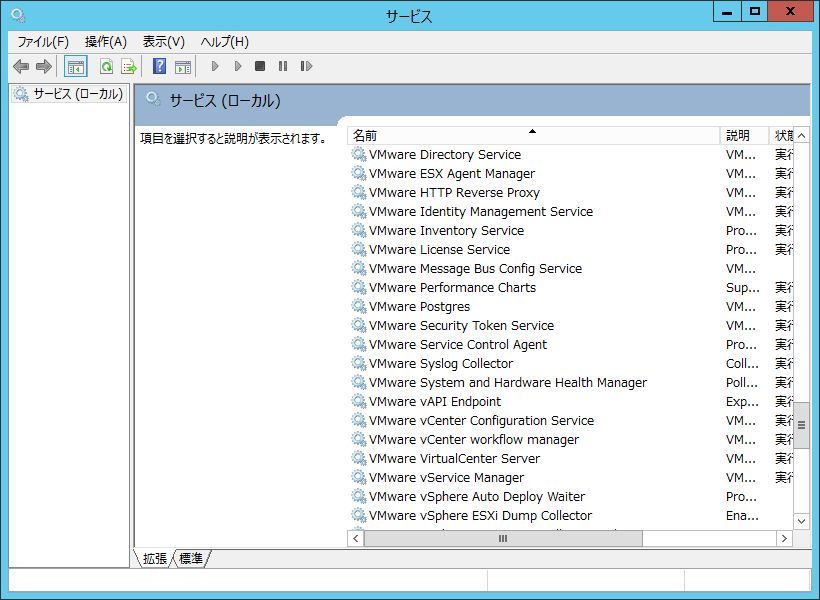Screen dimensions: 820x600
Task: Click Coll... description of Syslog Collector
Action: click(743, 363)
